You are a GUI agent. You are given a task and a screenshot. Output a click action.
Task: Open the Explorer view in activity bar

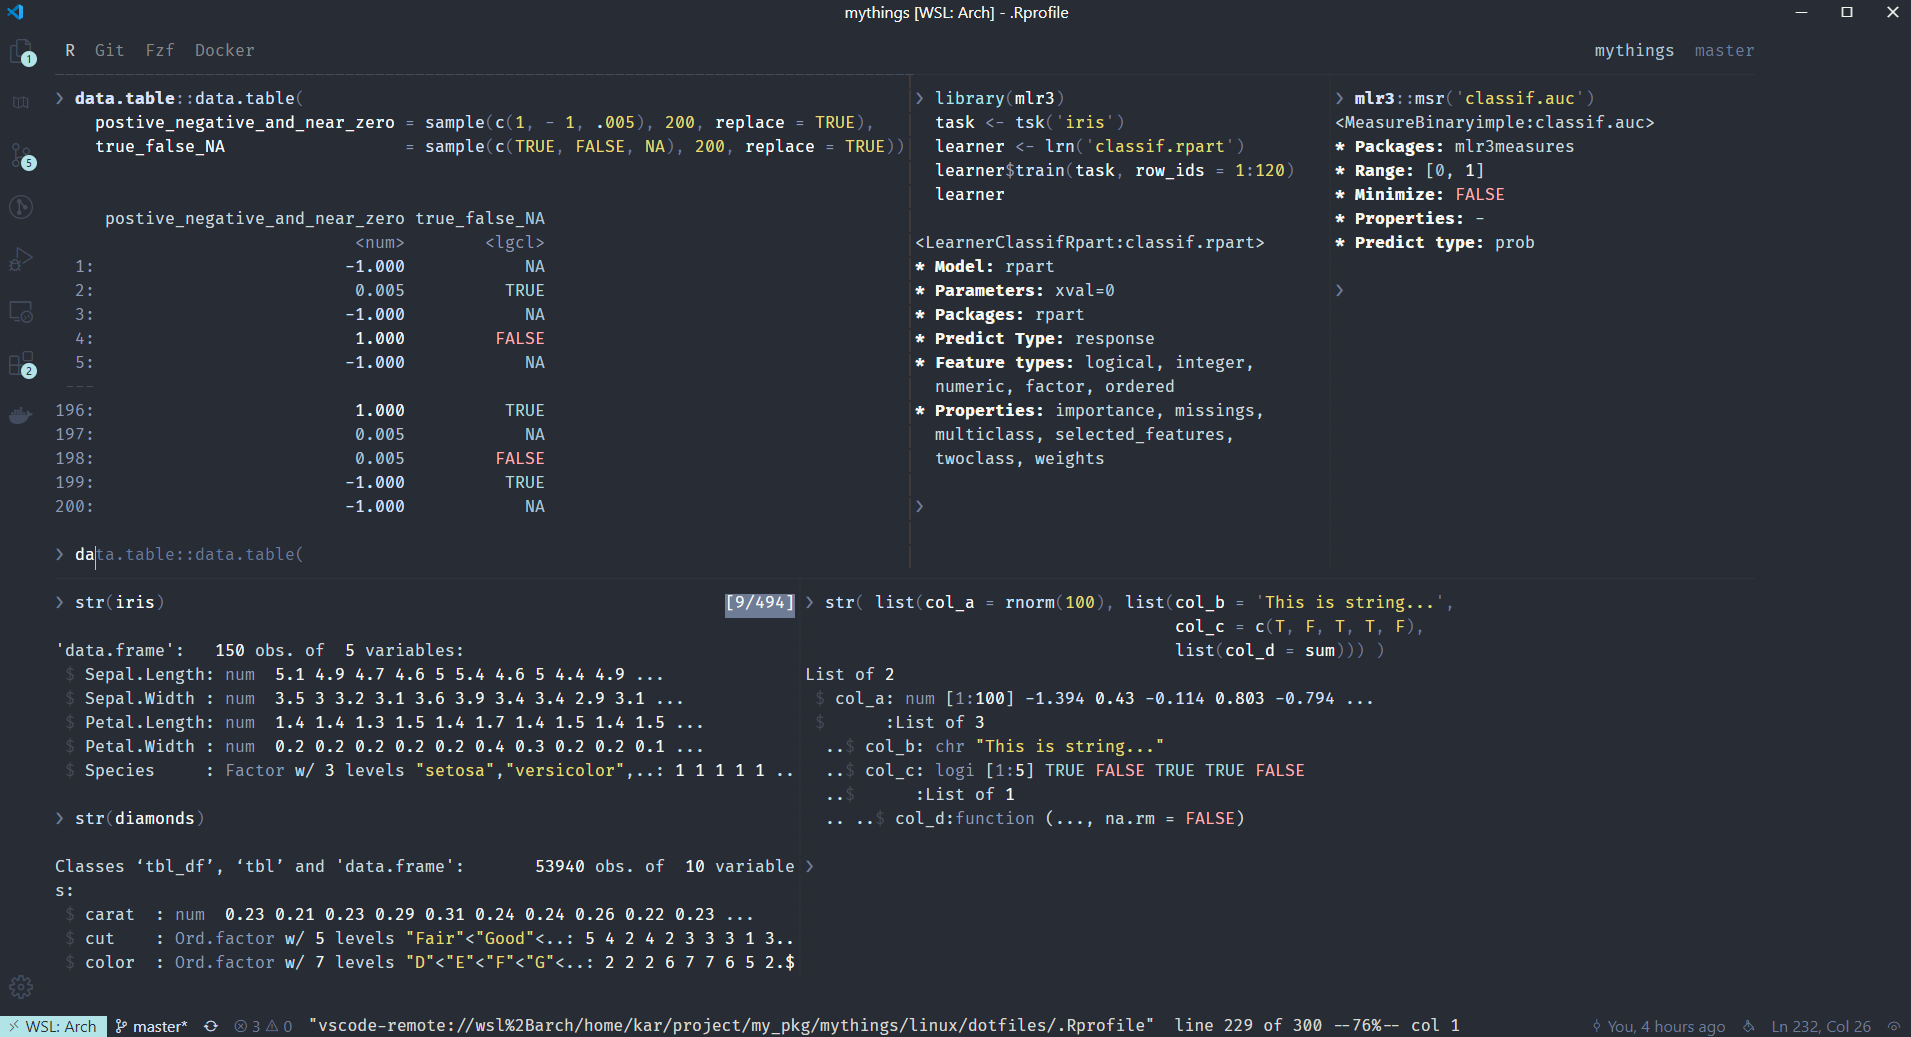(x=21, y=52)
